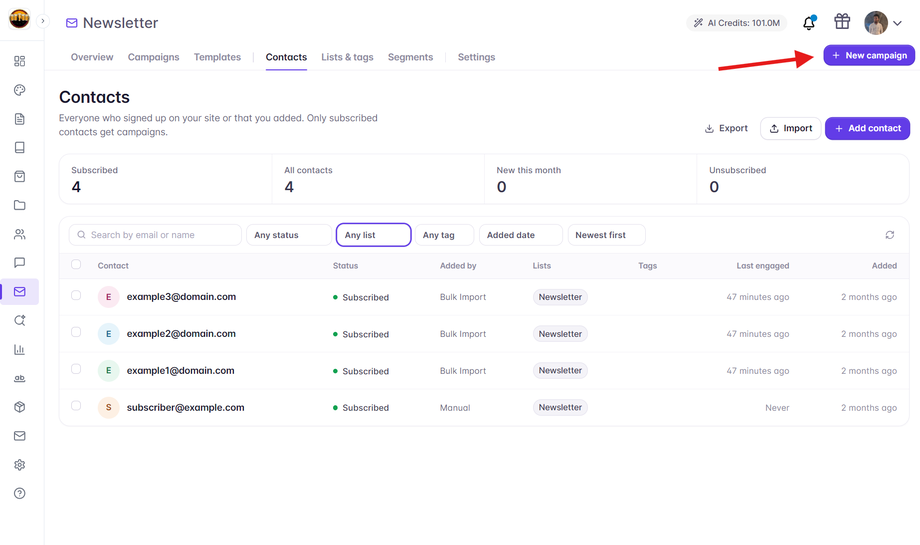Open the document pages icon in sidebar
Viewport: 920px width, 545px height.
[19, 119]
